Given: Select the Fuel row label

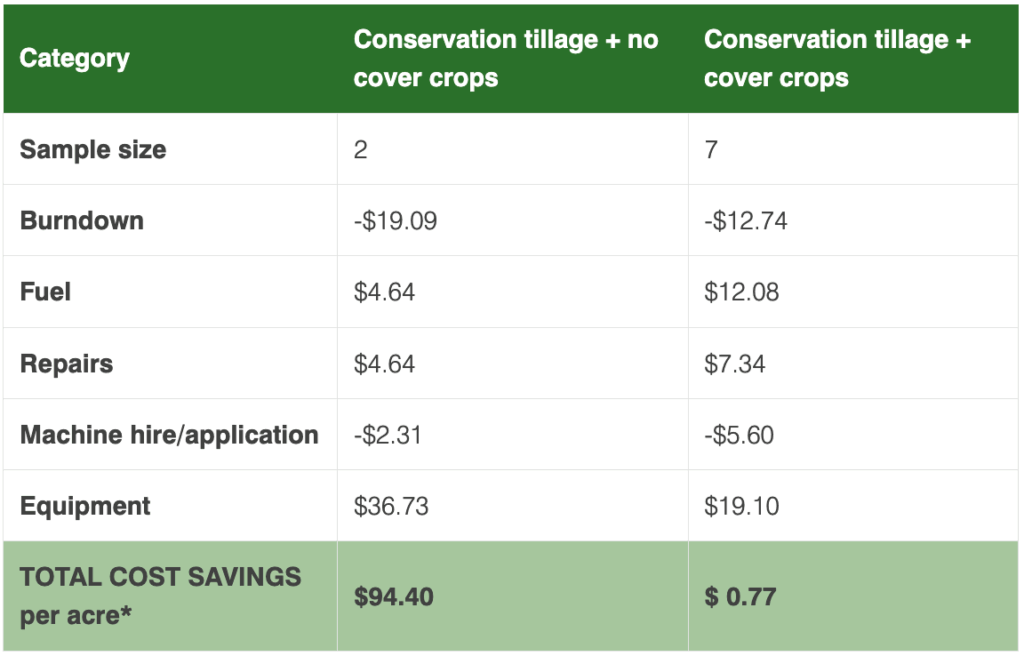Looking at the screenshot, I should (45, 292).
